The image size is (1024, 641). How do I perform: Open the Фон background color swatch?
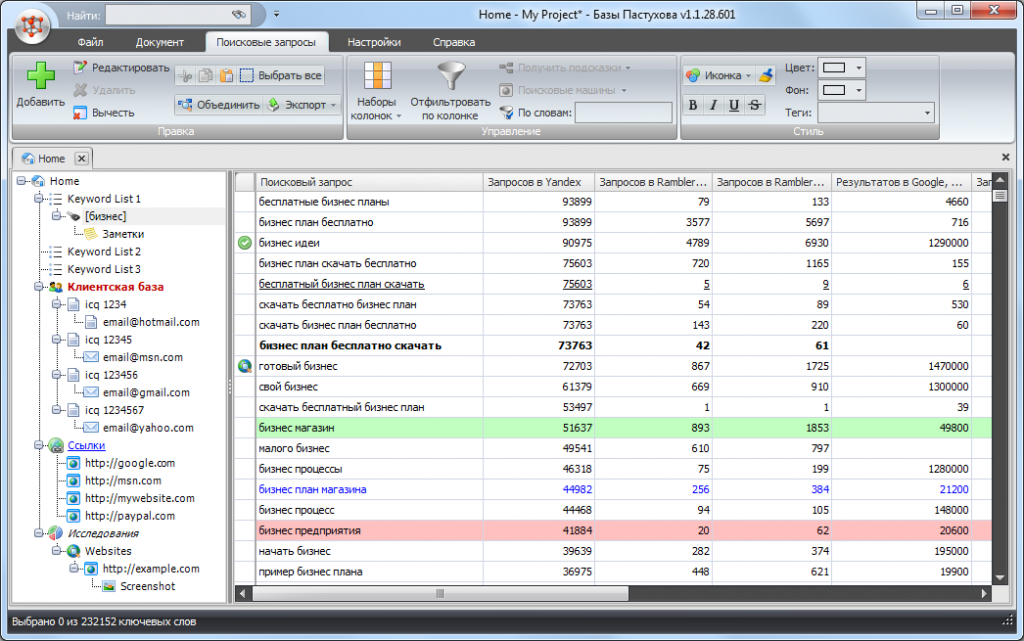(x=842, y=90)
